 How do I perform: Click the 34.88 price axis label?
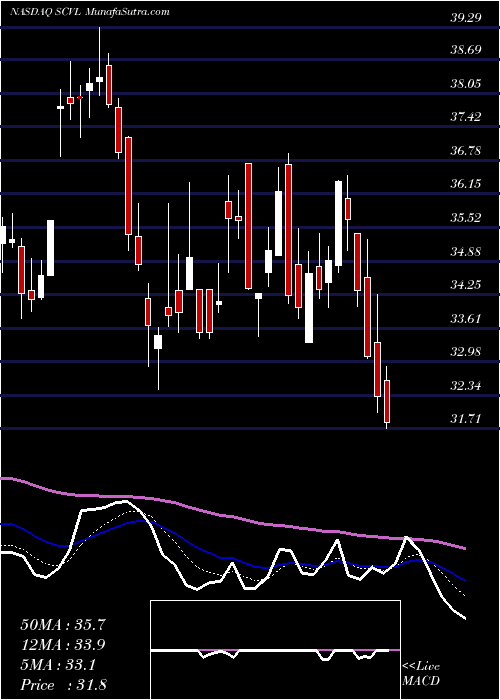[466, 251]
